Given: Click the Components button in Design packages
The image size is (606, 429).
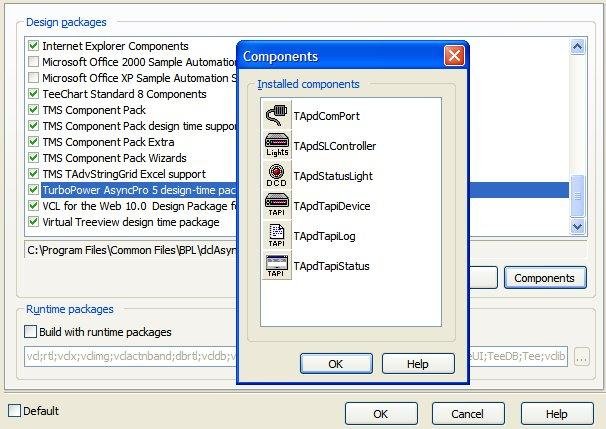Looking at the screenshot, I should click(545, 278).
